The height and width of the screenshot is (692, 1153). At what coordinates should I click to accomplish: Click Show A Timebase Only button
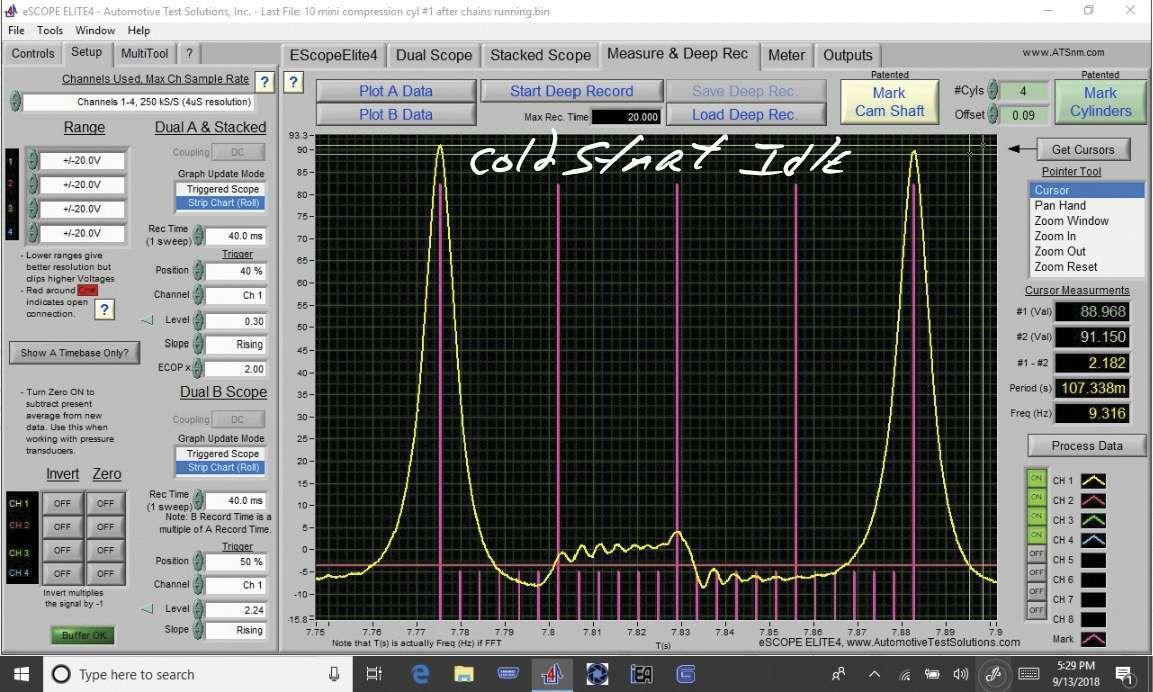(74, 353)
